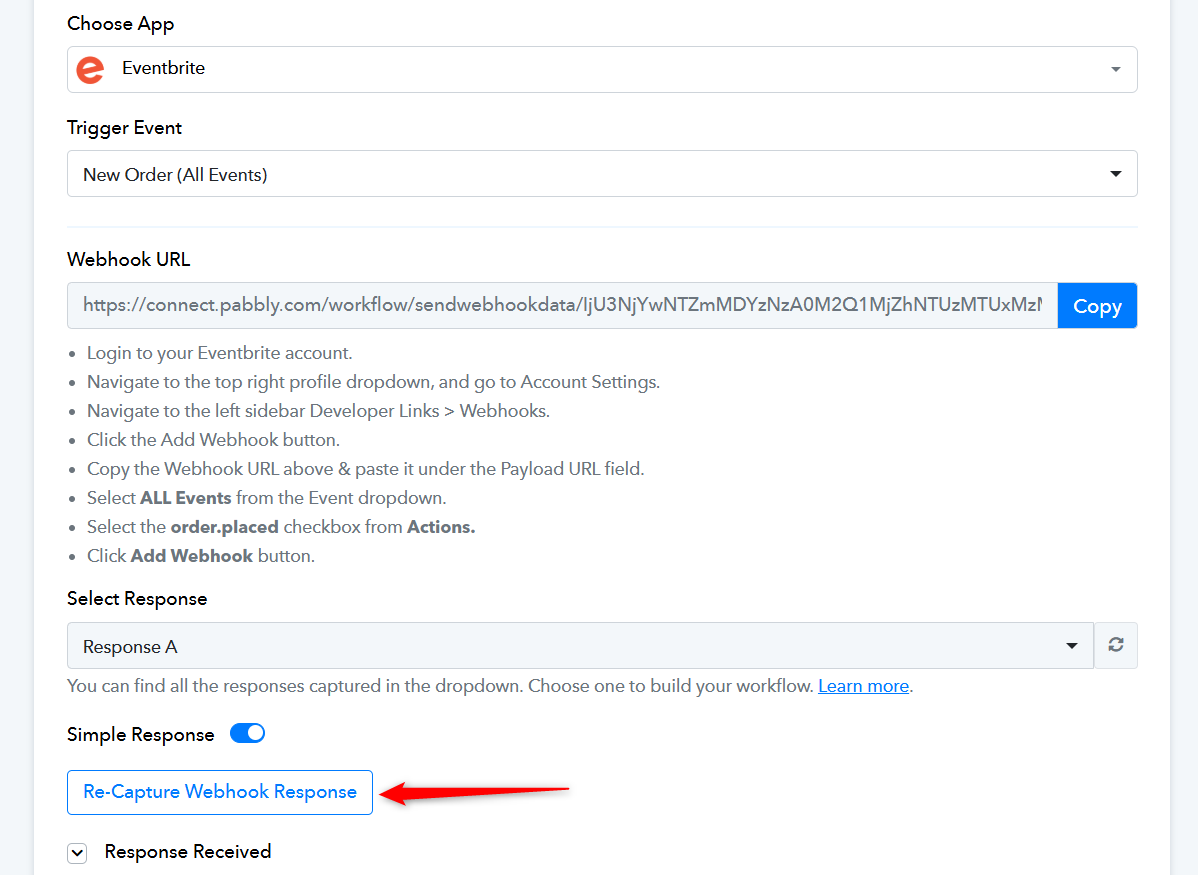Click the Choose App label

tap(121, 24)
